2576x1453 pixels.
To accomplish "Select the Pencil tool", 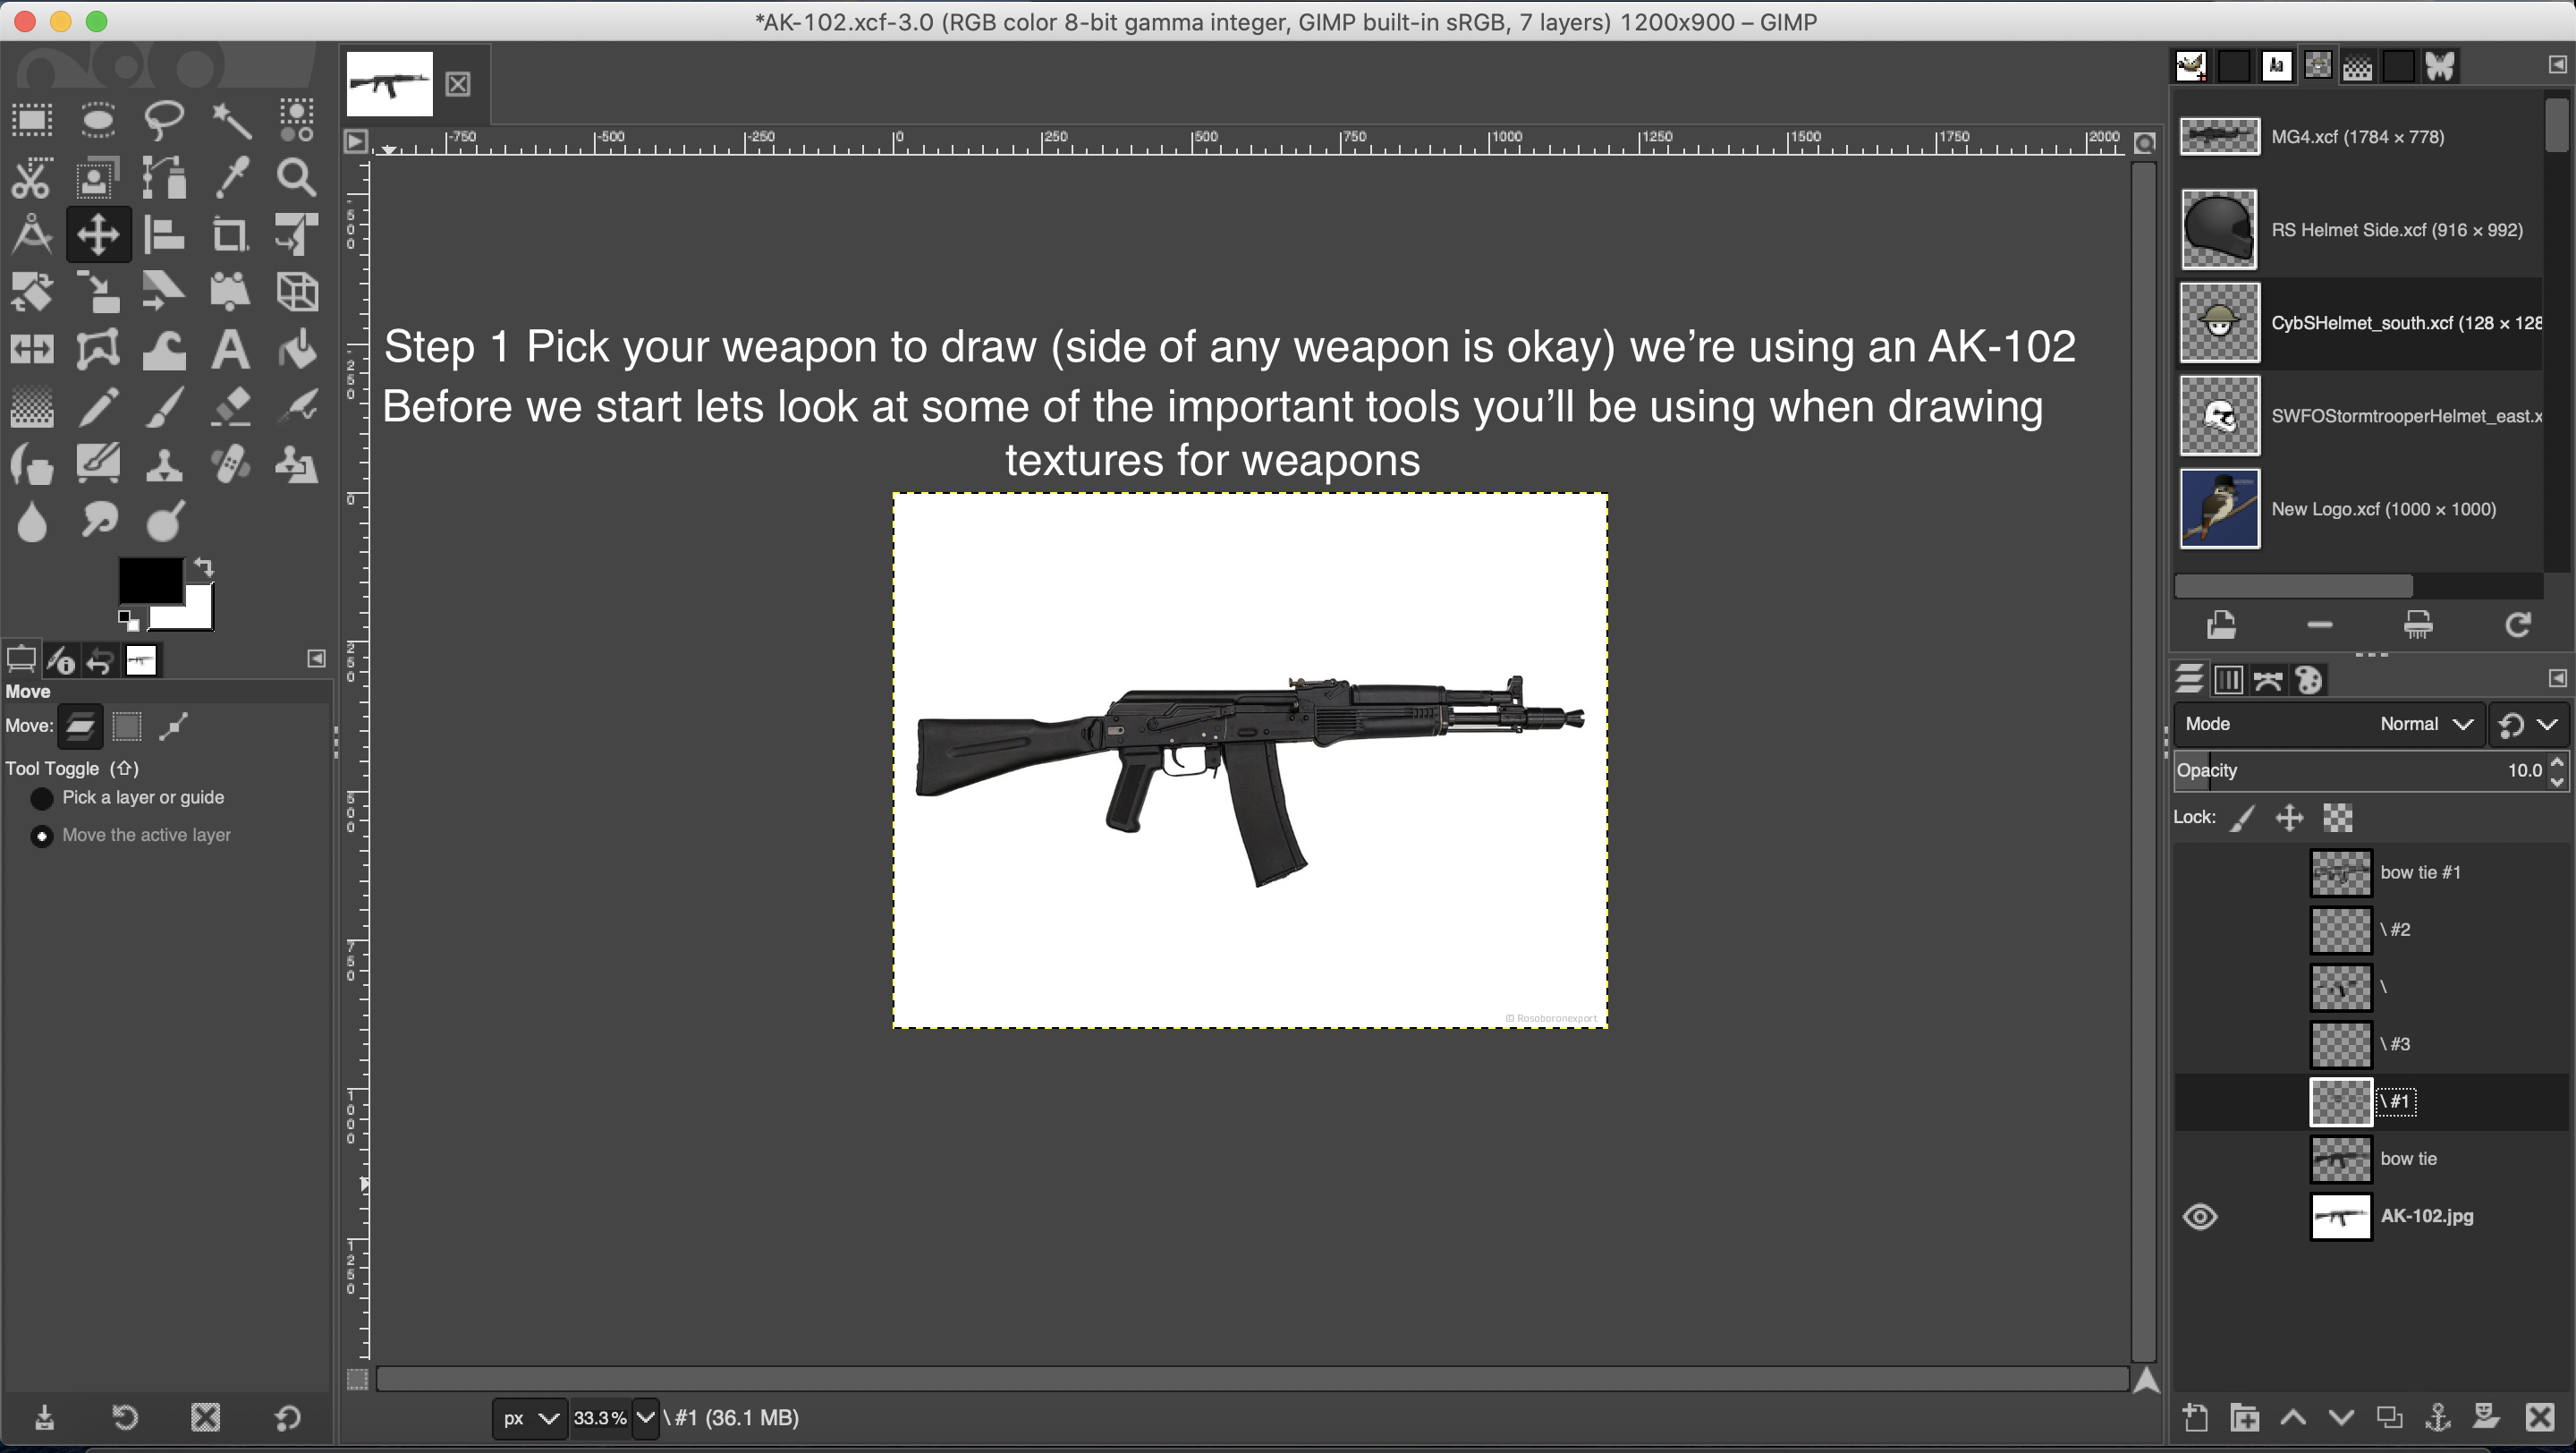I will 98,407.
